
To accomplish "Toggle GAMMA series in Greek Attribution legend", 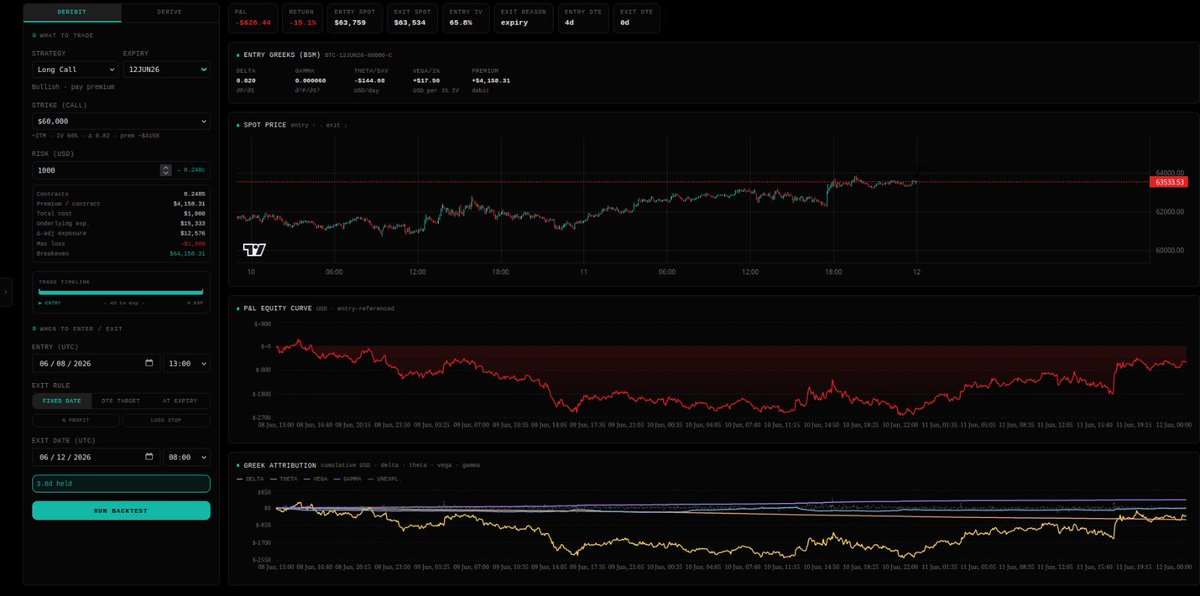I will click(347, 479).
